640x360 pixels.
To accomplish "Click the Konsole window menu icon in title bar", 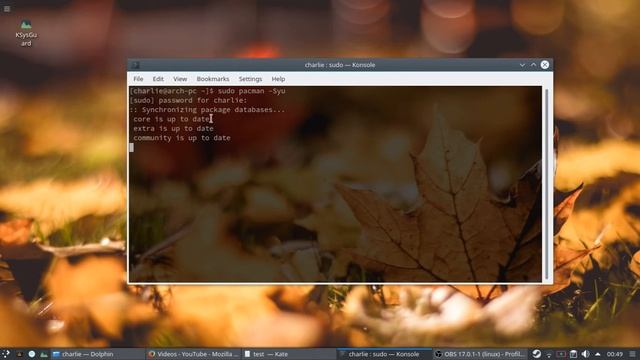I will [135, 65].
